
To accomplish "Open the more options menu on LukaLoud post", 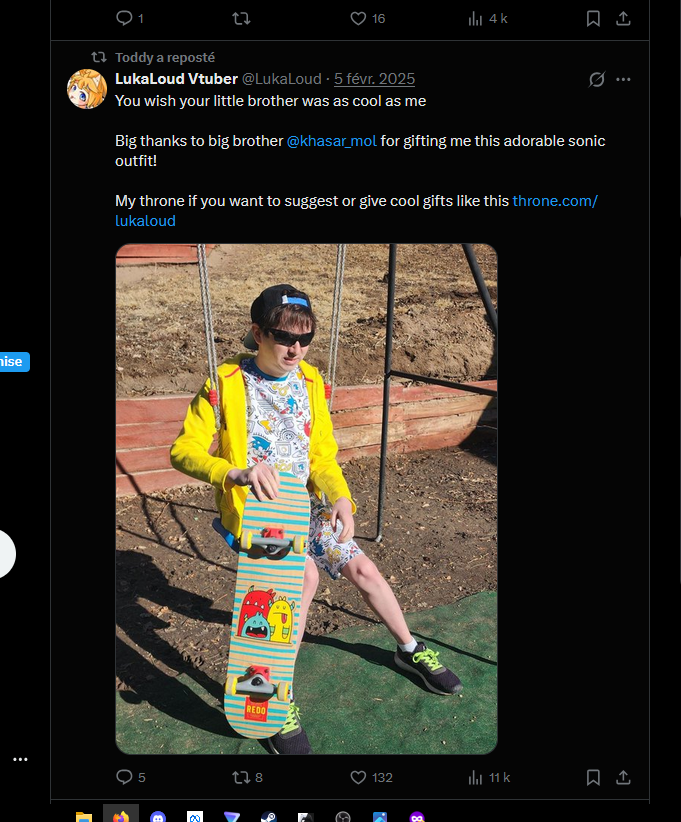I will pos(624,79).
